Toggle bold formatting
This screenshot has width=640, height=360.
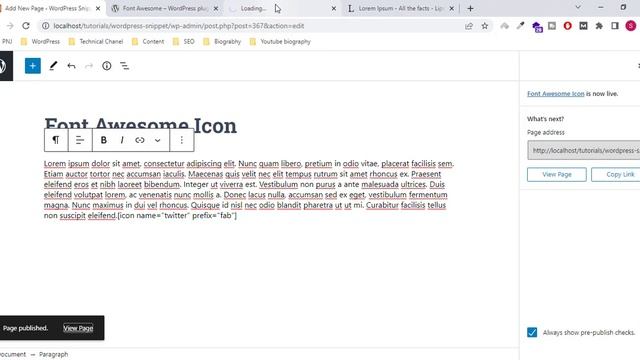(104, 140)
